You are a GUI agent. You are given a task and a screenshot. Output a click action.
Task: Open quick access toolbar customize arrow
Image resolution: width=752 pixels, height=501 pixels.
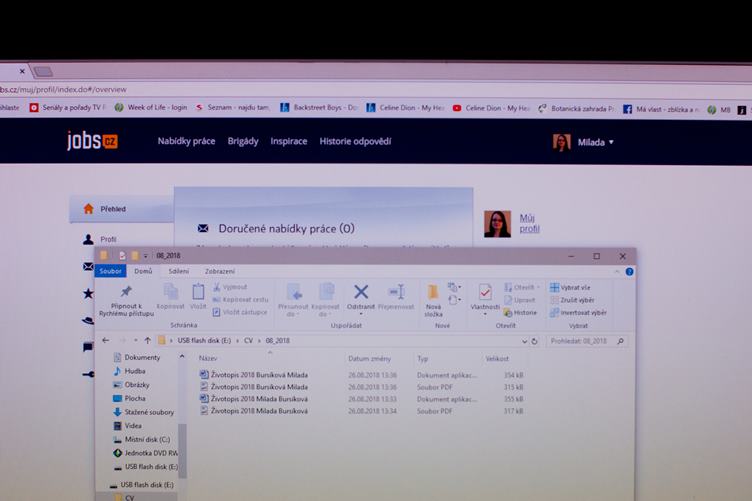click(x=145, y=256)
